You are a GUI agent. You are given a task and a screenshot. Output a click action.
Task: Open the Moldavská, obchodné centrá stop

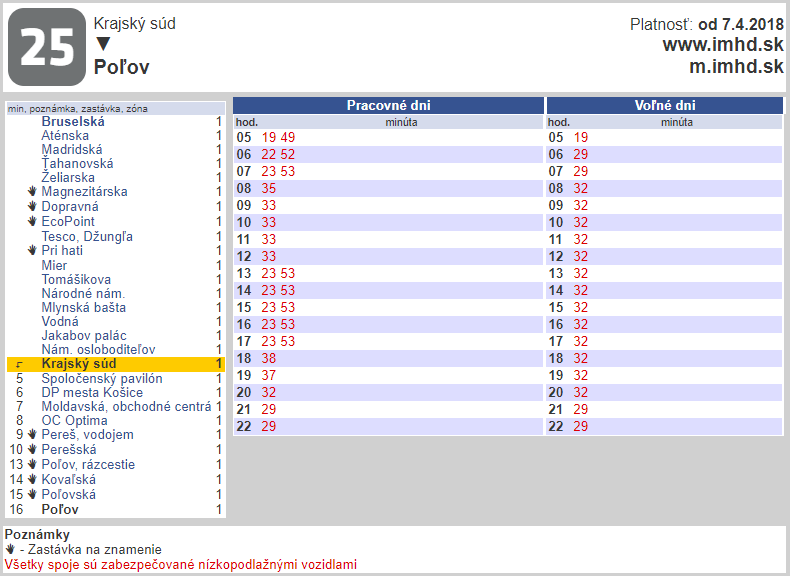[126, 407]
